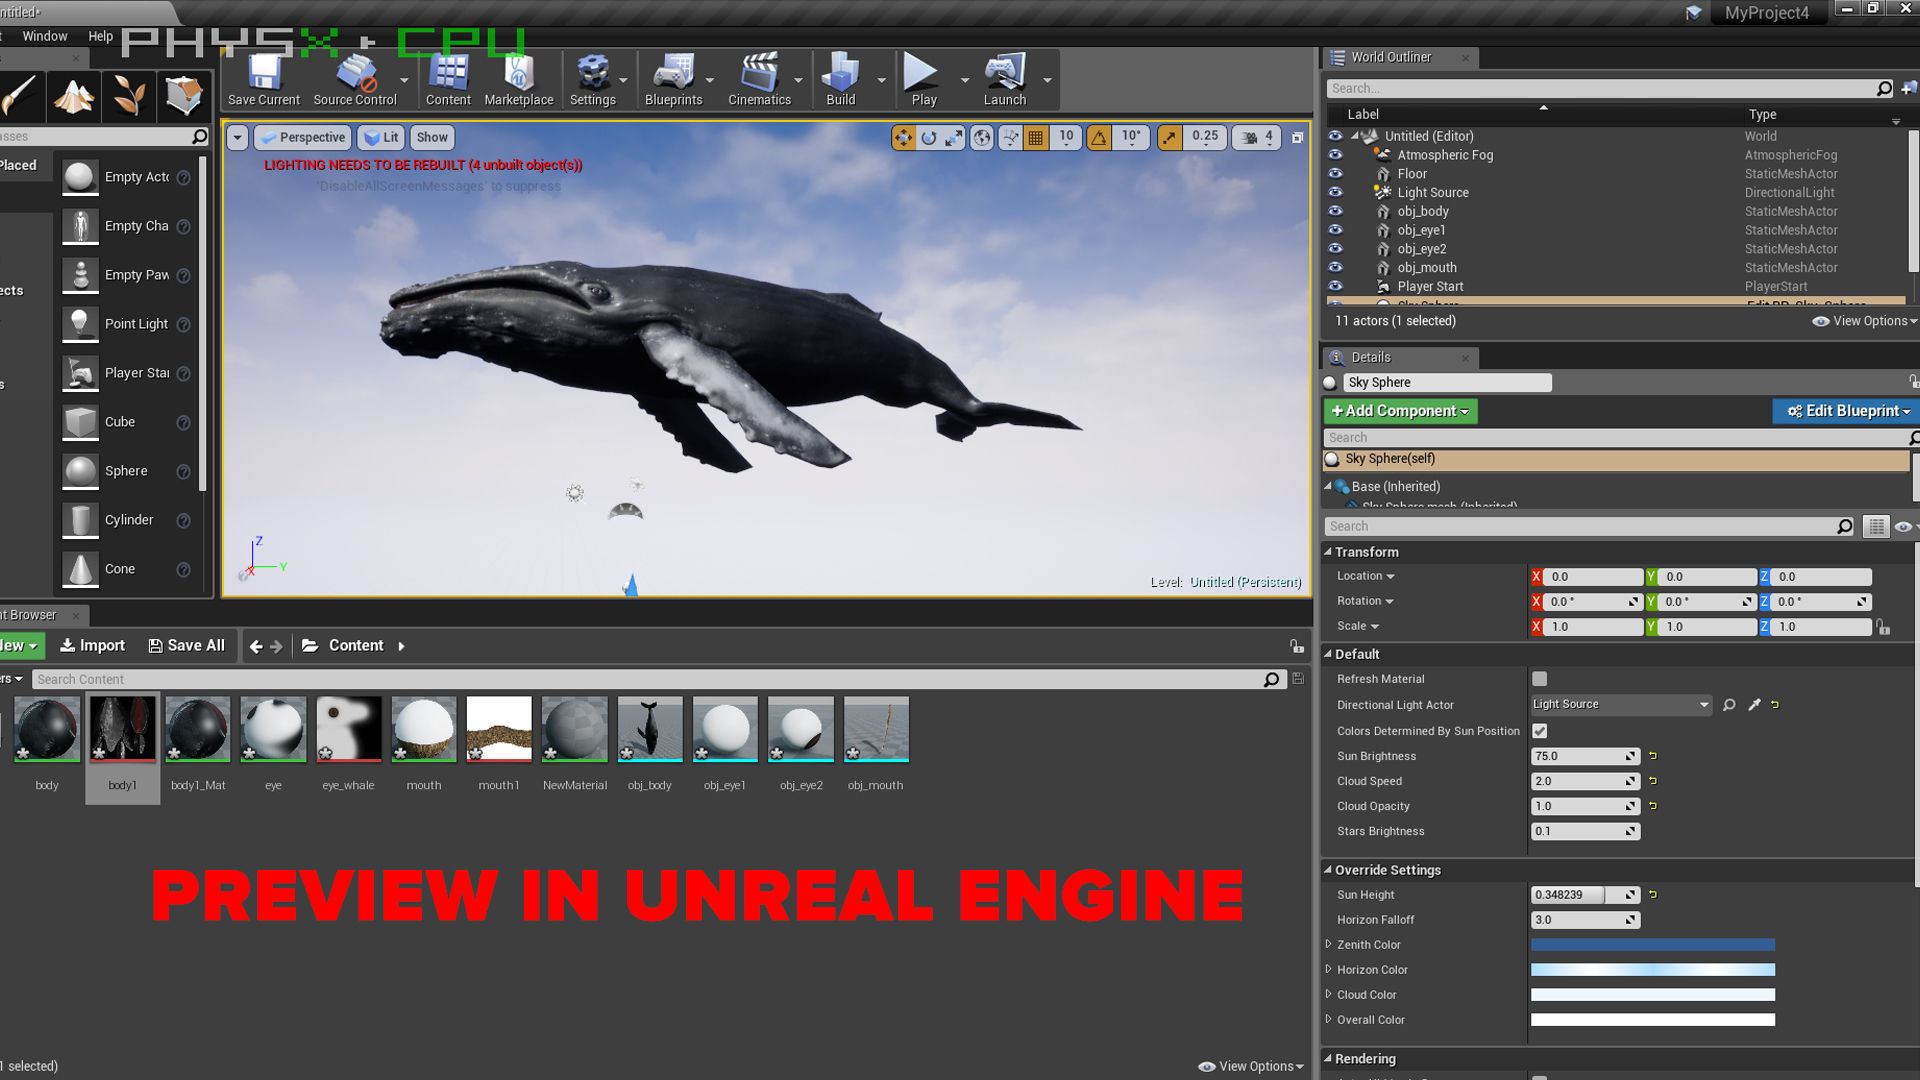The width and height of the screenshot is (1920, 1080).
Task: Toggle scale snapping icon in viewport
Action: point(1169,138)
